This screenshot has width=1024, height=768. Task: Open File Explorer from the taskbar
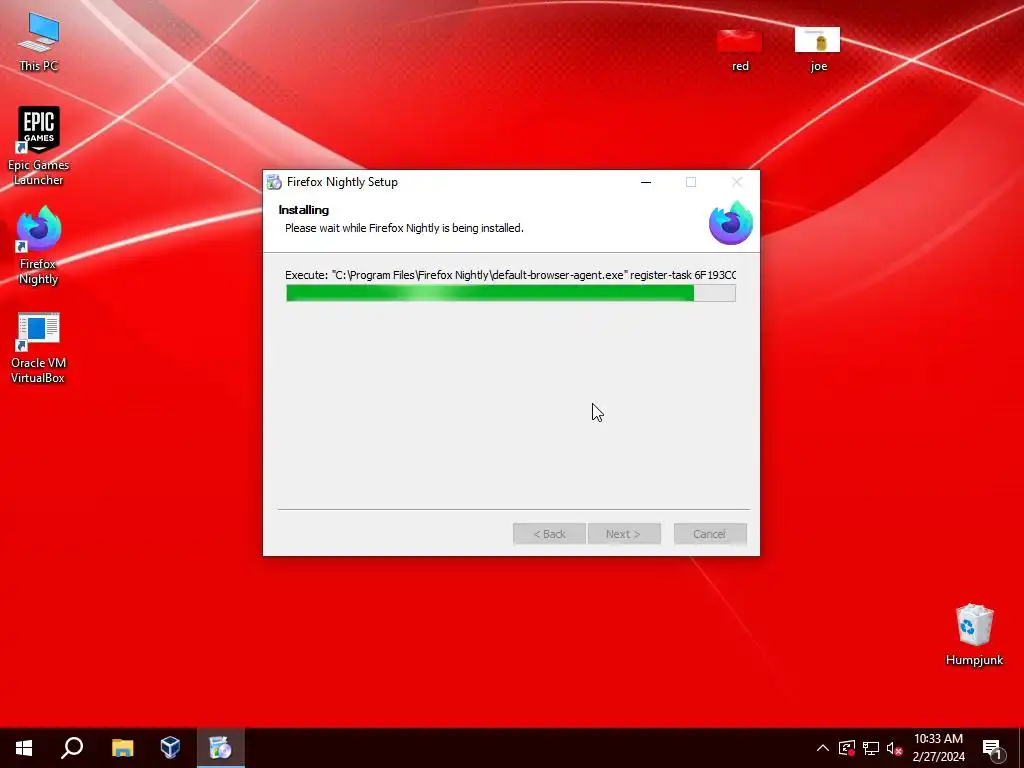[122, 748]
